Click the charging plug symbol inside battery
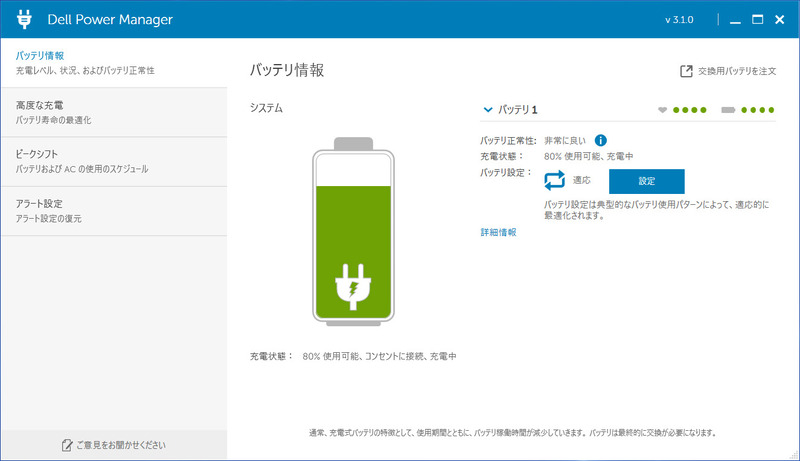This screenshot has width=800, height=461. pos(353,287)
